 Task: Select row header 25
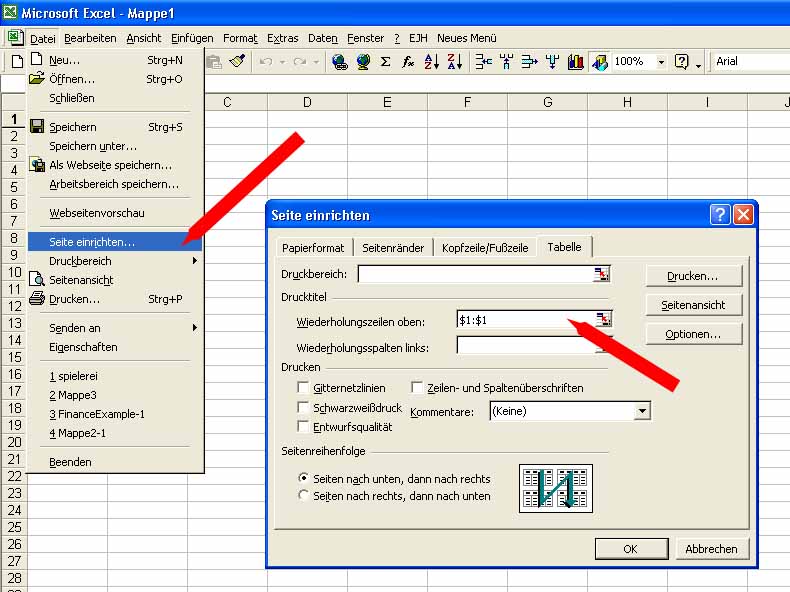tap(14, 527)
